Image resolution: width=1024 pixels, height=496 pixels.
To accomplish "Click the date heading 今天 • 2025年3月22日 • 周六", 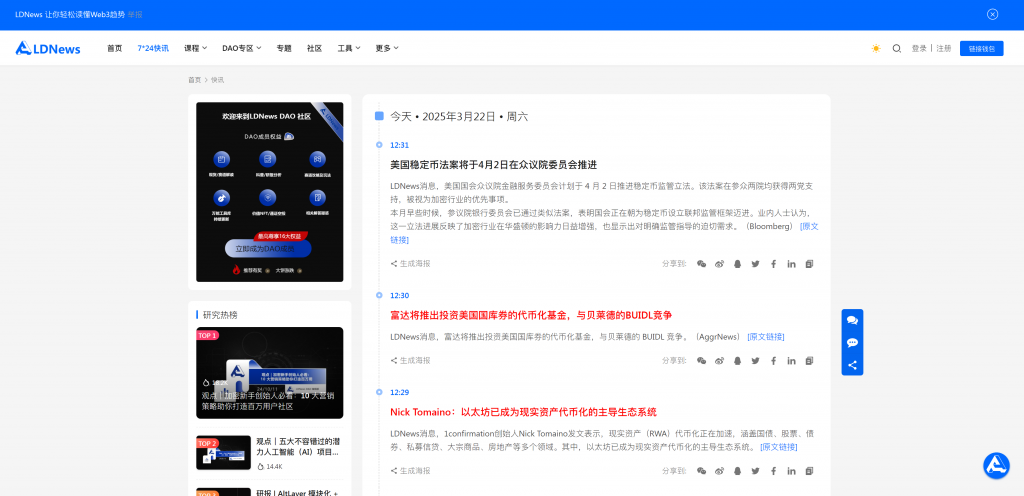I will [x=459, y=117].
